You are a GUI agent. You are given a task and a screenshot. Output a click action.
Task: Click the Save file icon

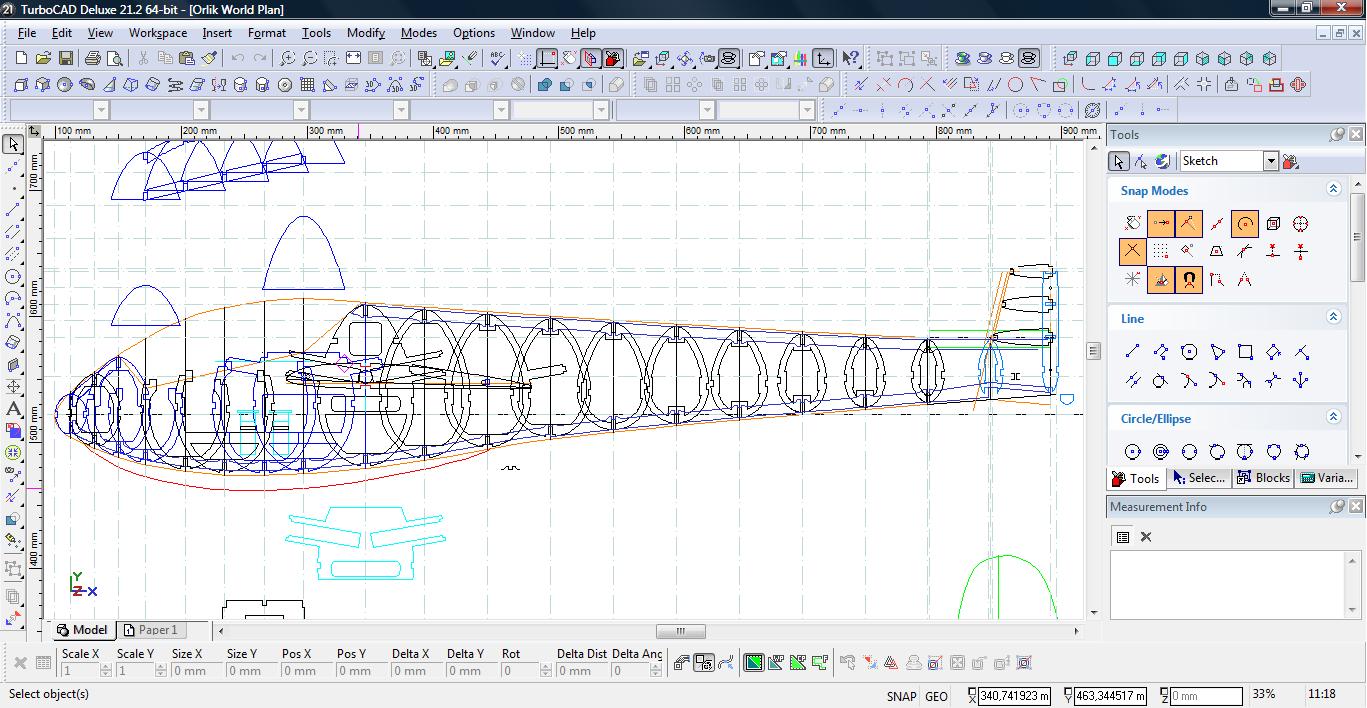pos(65,59)
